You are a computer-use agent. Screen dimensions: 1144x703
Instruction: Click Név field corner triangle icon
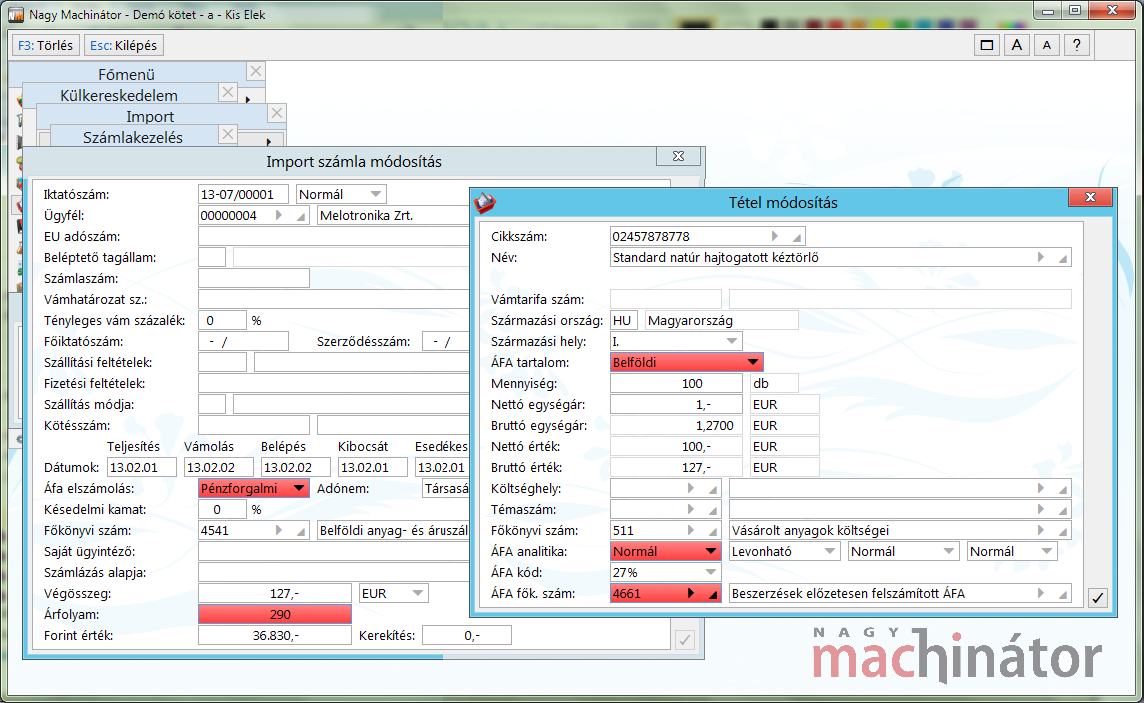coord(1063,258)
